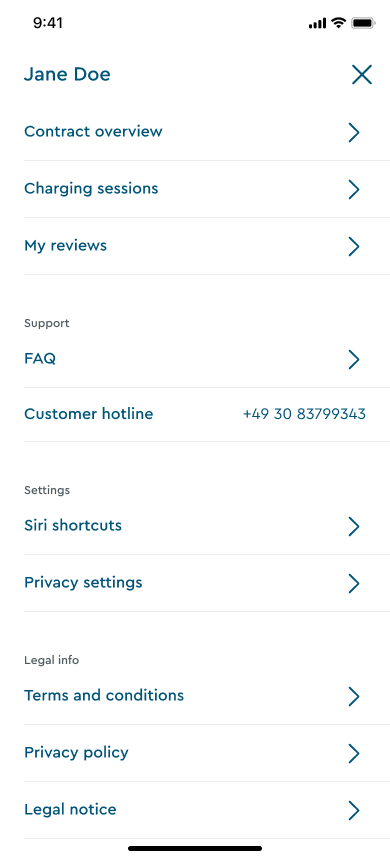The image size is (390, 859).
Task: Tap the arrow icon beside Privacy policy
Action: (x=354, y=753)
